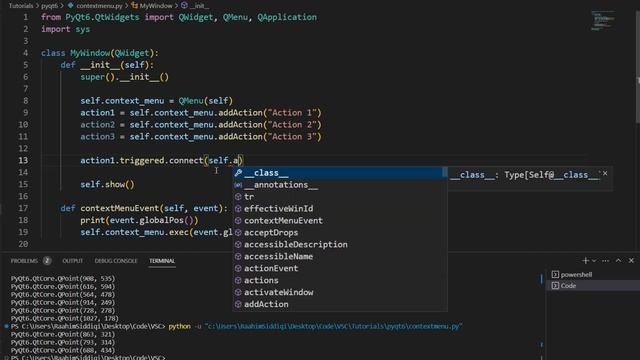Click method icon beside acceptDrops
640x360 pixels.
point(238,233)
